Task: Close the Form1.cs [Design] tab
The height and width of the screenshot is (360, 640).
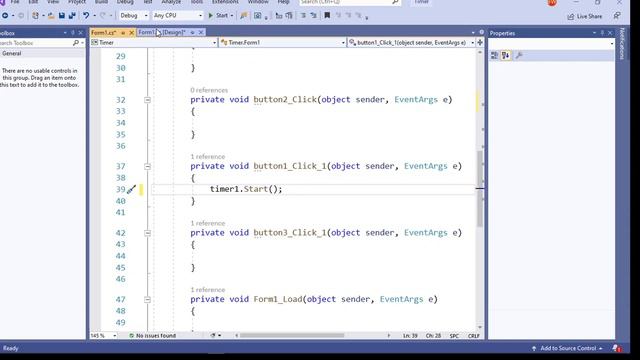Action: [x=201, y=32]
